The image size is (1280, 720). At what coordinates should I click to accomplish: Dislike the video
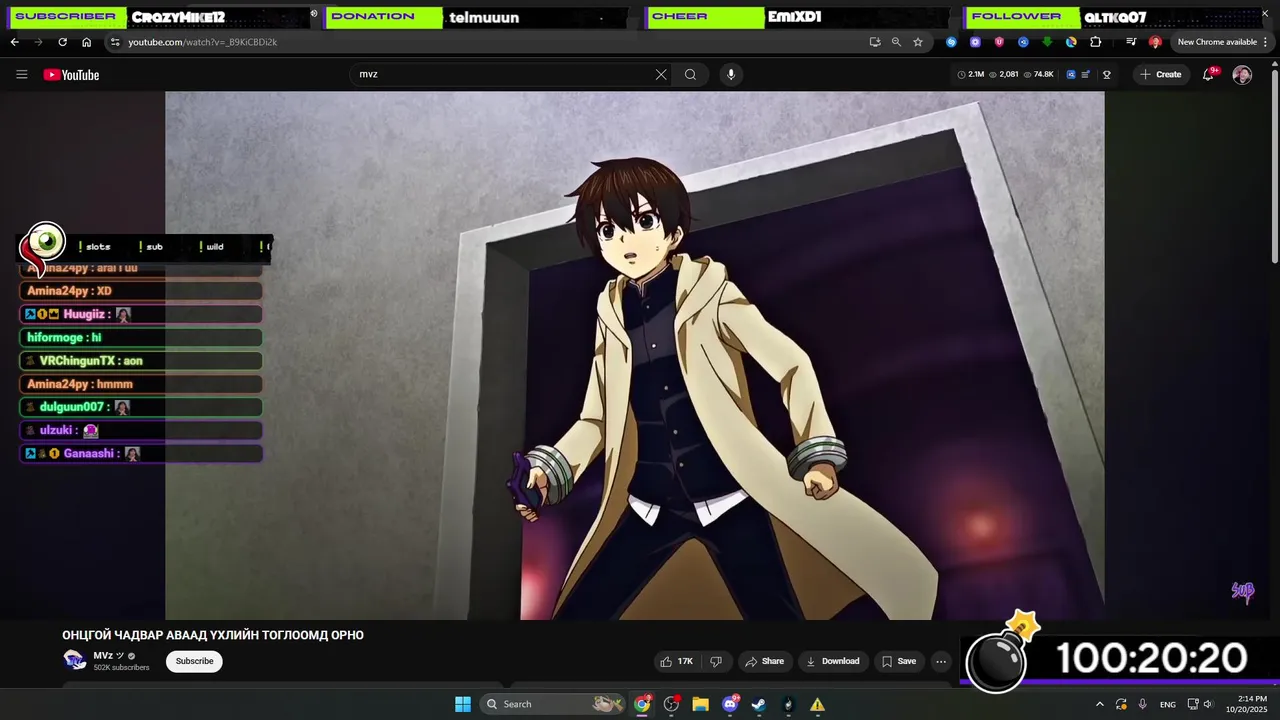click(x=716, y=661)
